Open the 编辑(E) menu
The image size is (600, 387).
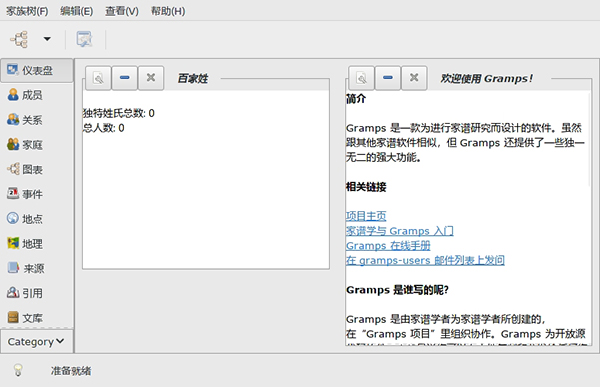(76, 11)
